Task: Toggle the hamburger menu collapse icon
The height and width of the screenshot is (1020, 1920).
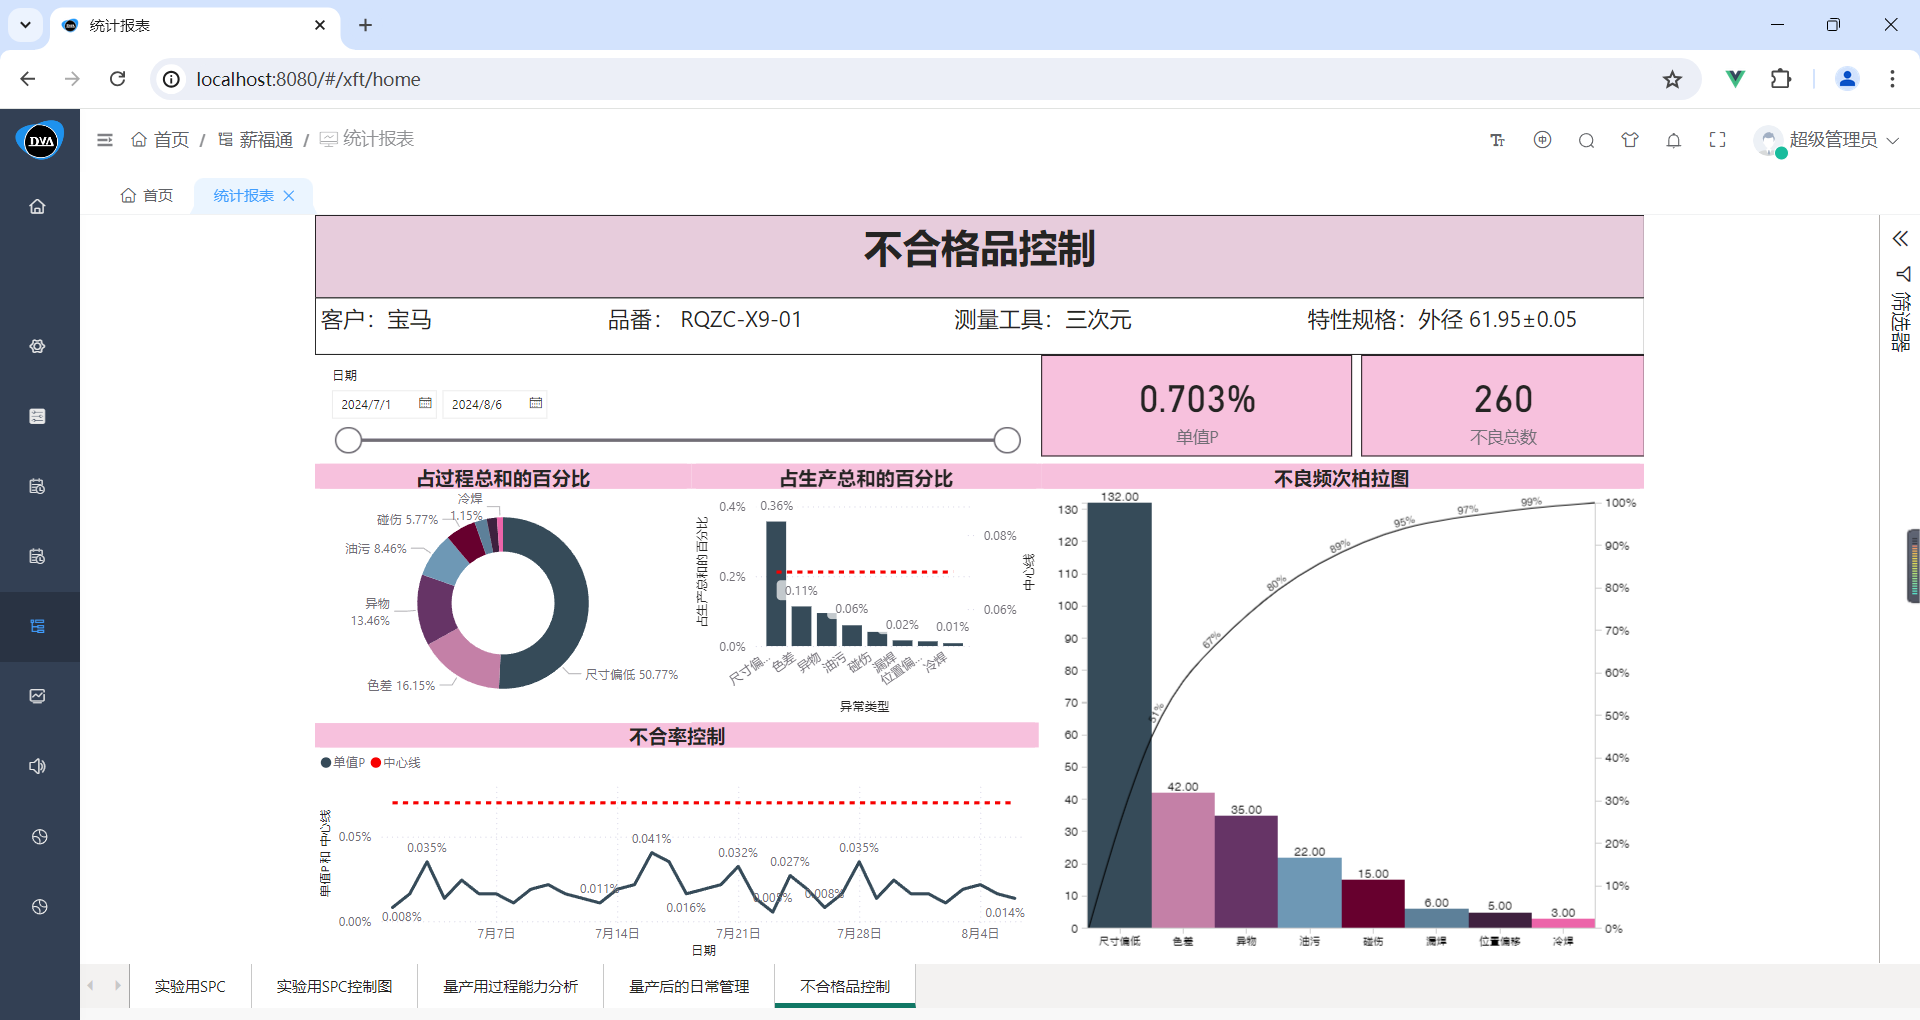Action: coord(105,140)
